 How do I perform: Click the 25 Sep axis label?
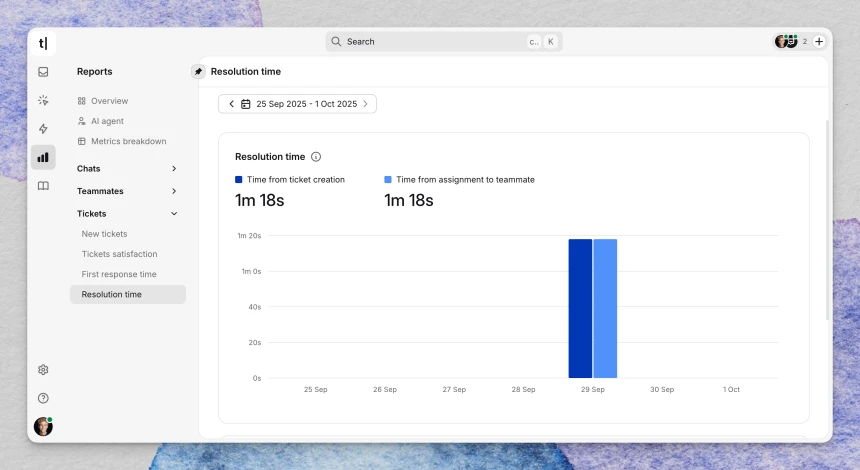tap(315, 389)
